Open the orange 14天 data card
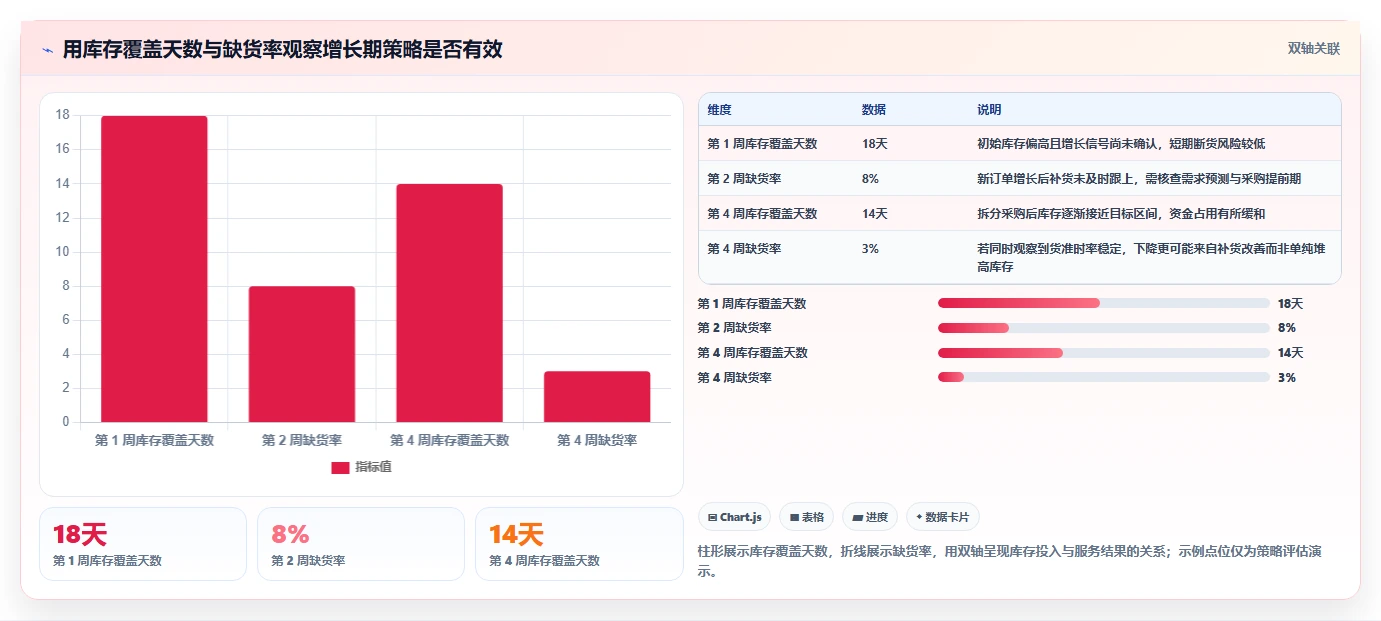Viewport: 1381px width, 621px height. tap(579, 544)
